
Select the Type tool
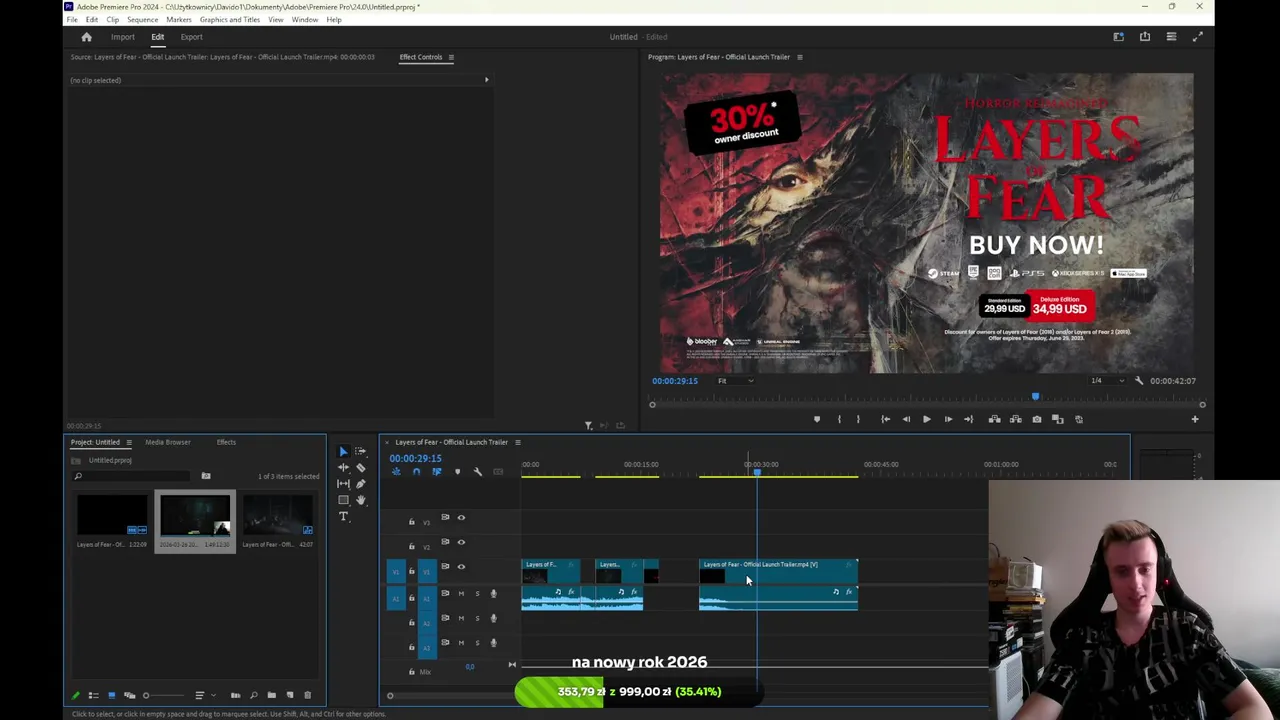343,516
